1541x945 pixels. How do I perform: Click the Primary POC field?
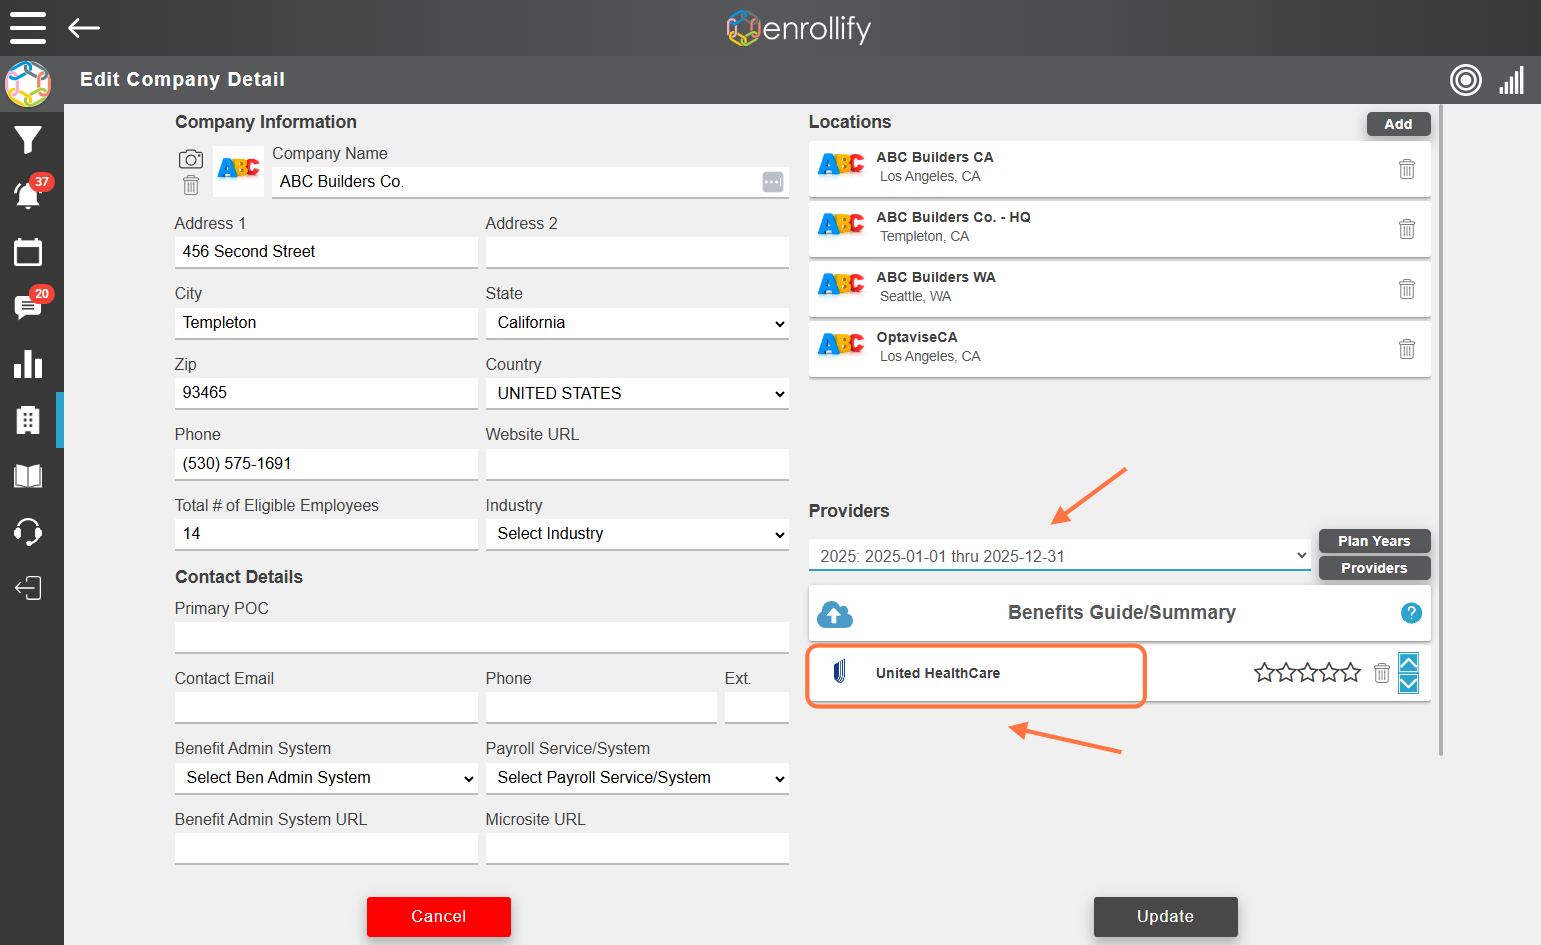pyautogui.click(x=482, y=638)
